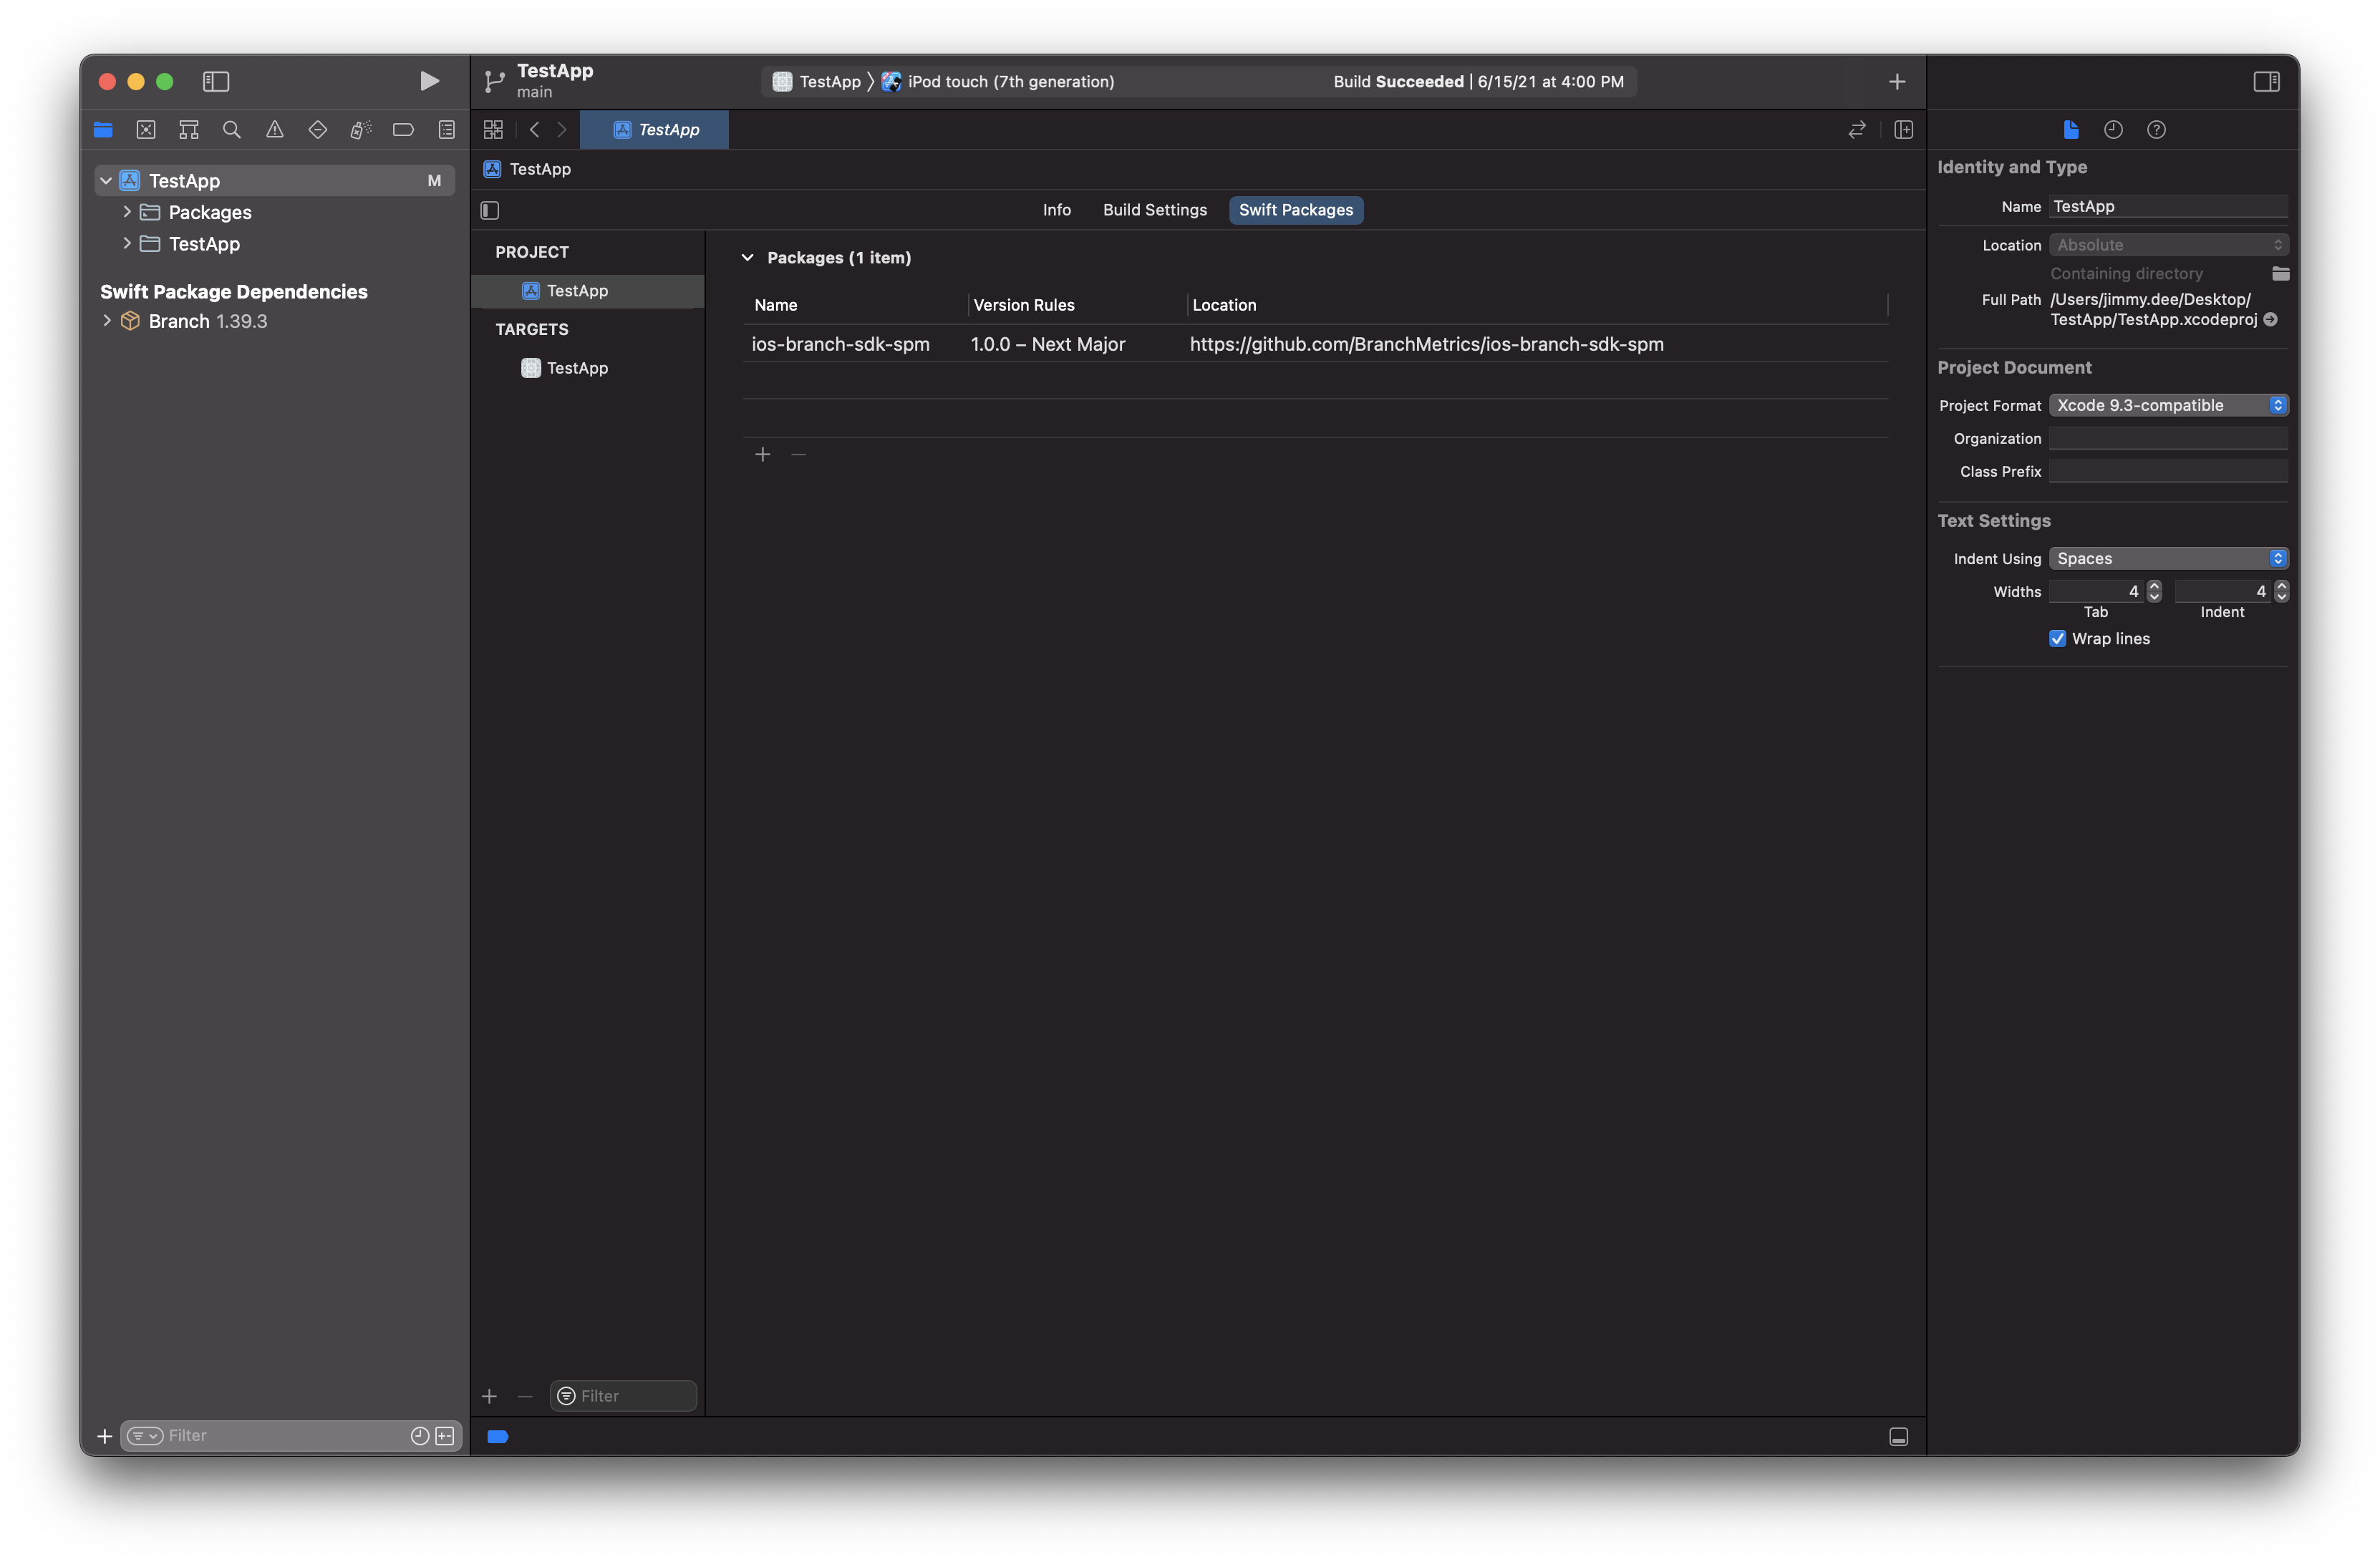Open the related items grid menu
This screenshot has height=1562, width=2380.
point(493,129)
